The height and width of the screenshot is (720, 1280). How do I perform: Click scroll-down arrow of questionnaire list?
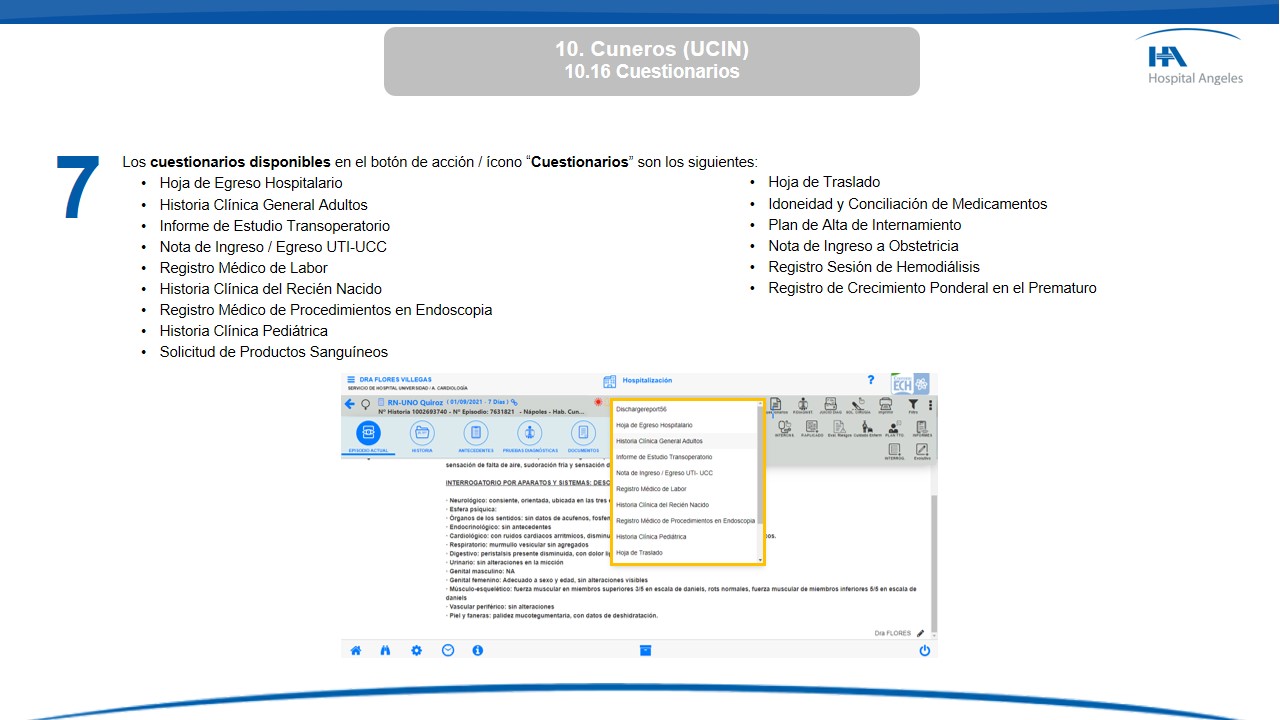pos(760,560)
